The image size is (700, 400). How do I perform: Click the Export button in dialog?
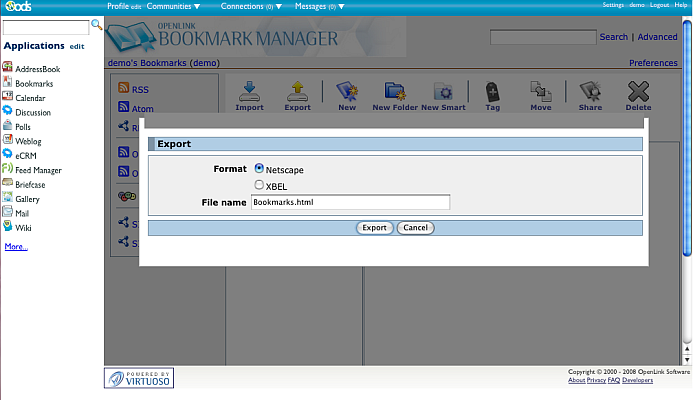[x=374, y=228]
